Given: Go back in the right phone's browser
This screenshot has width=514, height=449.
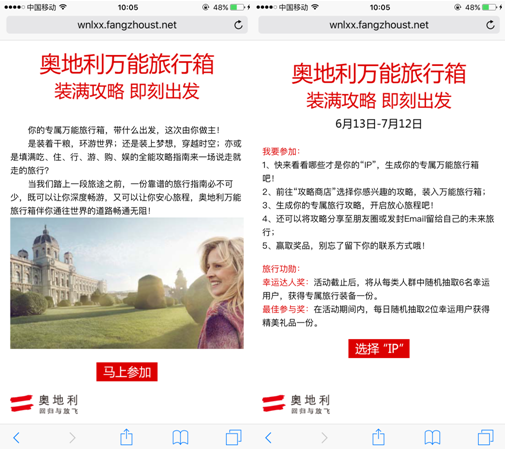Looking at the screenshot, I should (x=268, y=437).
